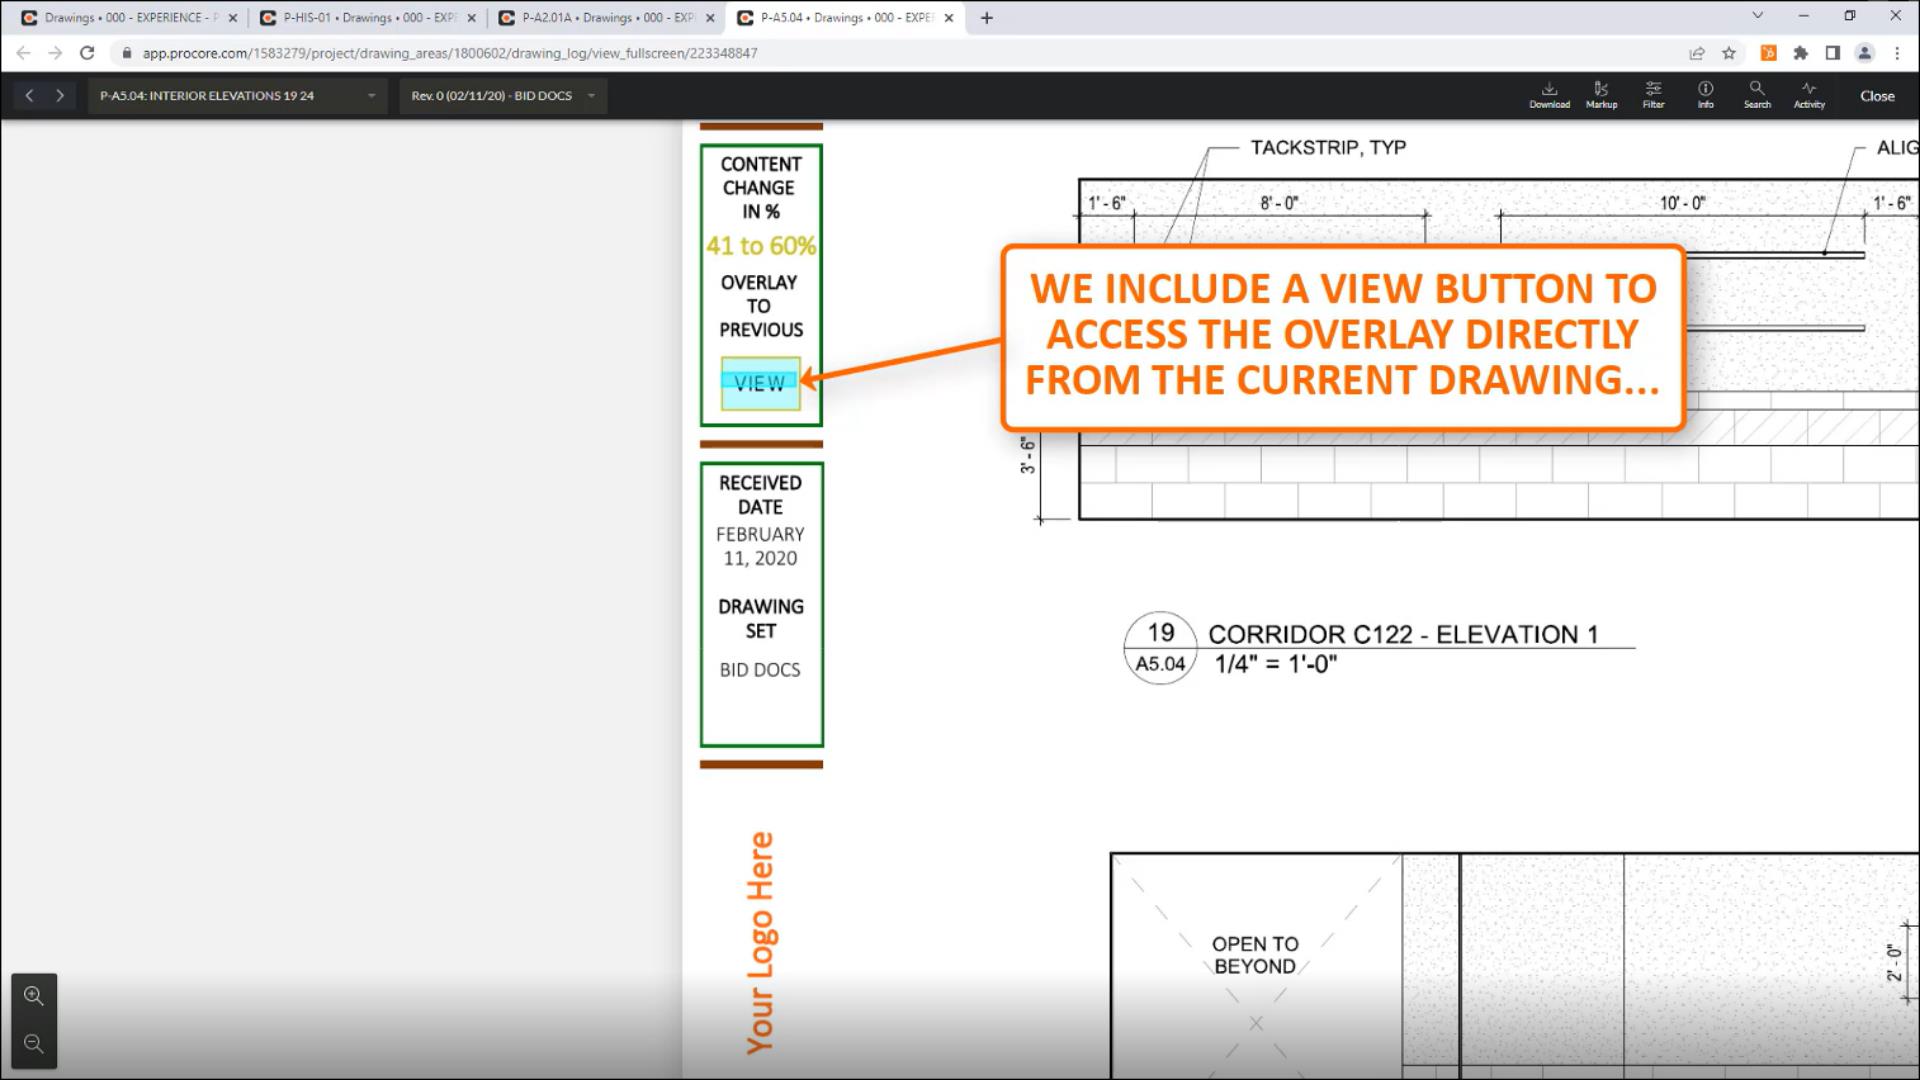Go to next drawing arrow
This screenshot has height=1080, width=1920.
coord(60,96)
